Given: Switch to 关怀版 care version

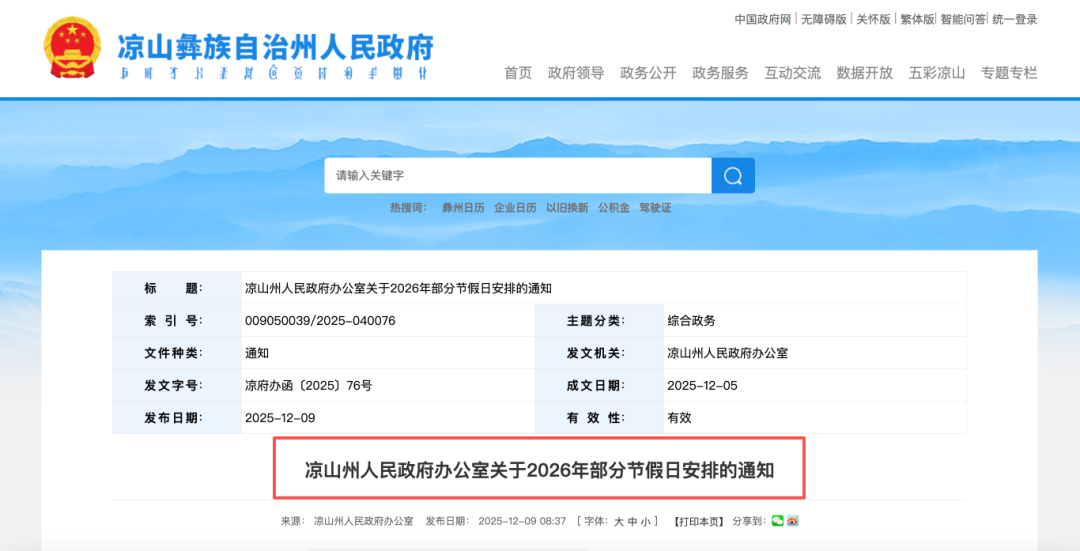Looking at the screenshot, I should [873, 19].
